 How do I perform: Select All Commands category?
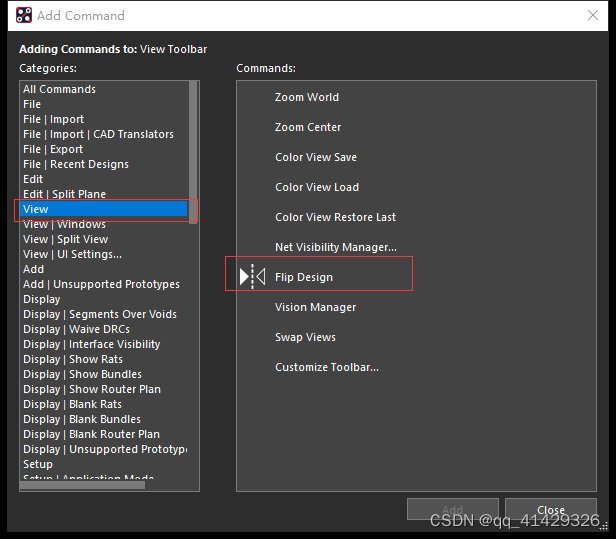click(59, 89)
